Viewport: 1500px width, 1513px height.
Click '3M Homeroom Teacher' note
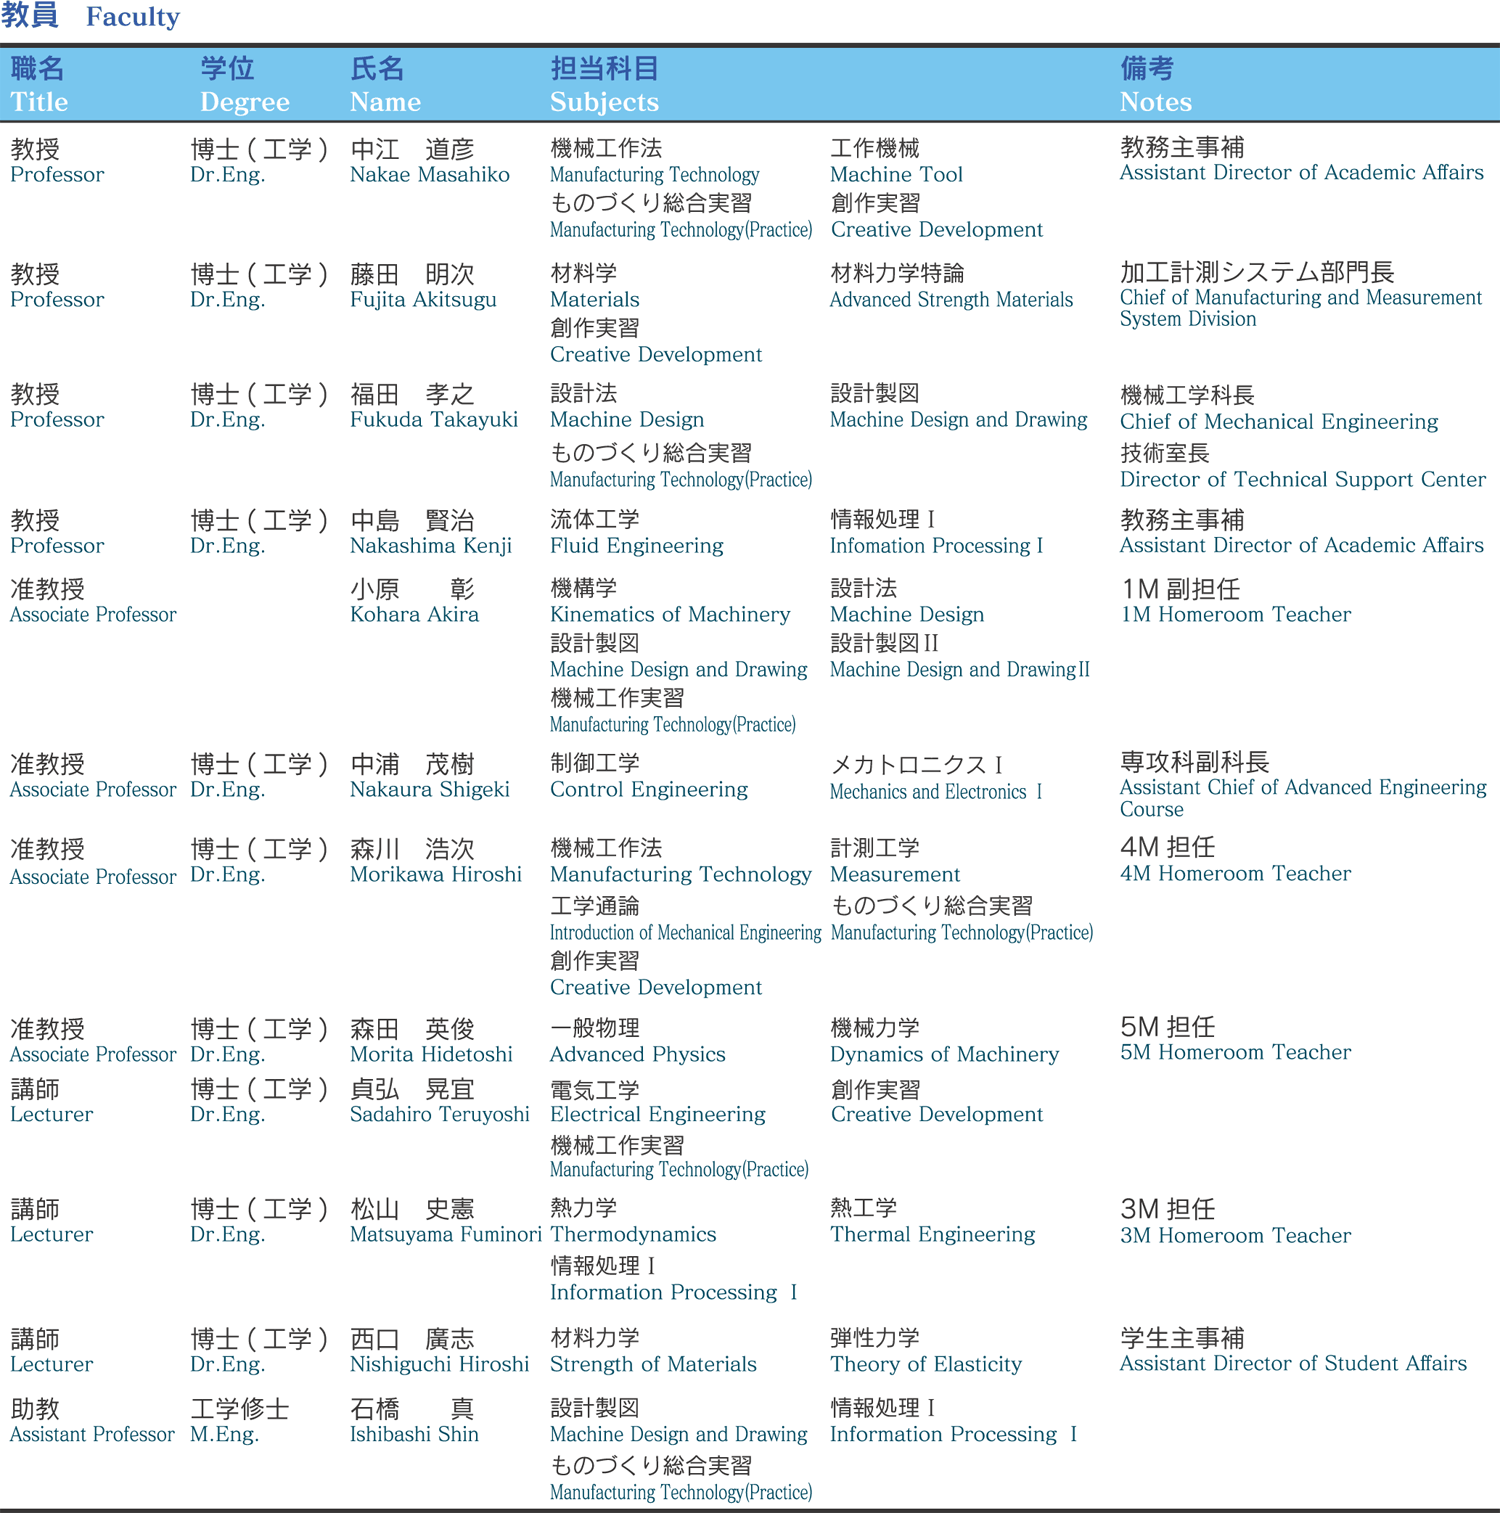(x=1235, y=1236)
